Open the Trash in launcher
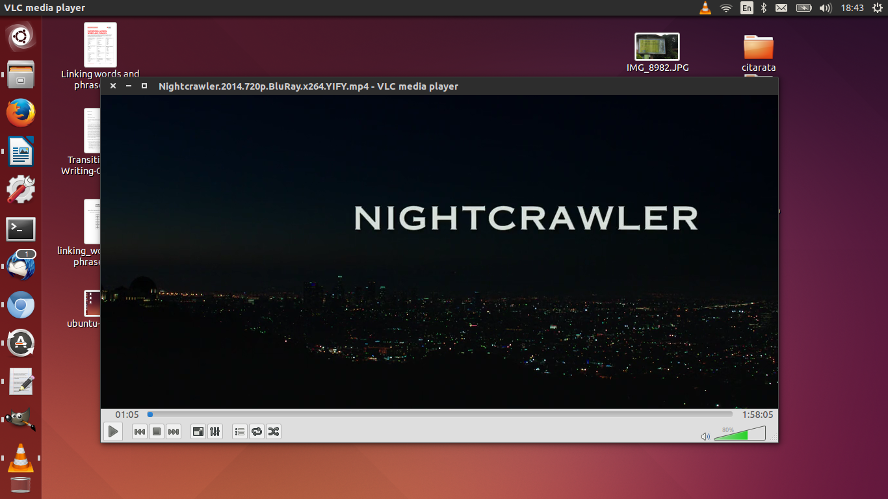The height and width of the screenshot is (499, 888). [x=20, y=486]
